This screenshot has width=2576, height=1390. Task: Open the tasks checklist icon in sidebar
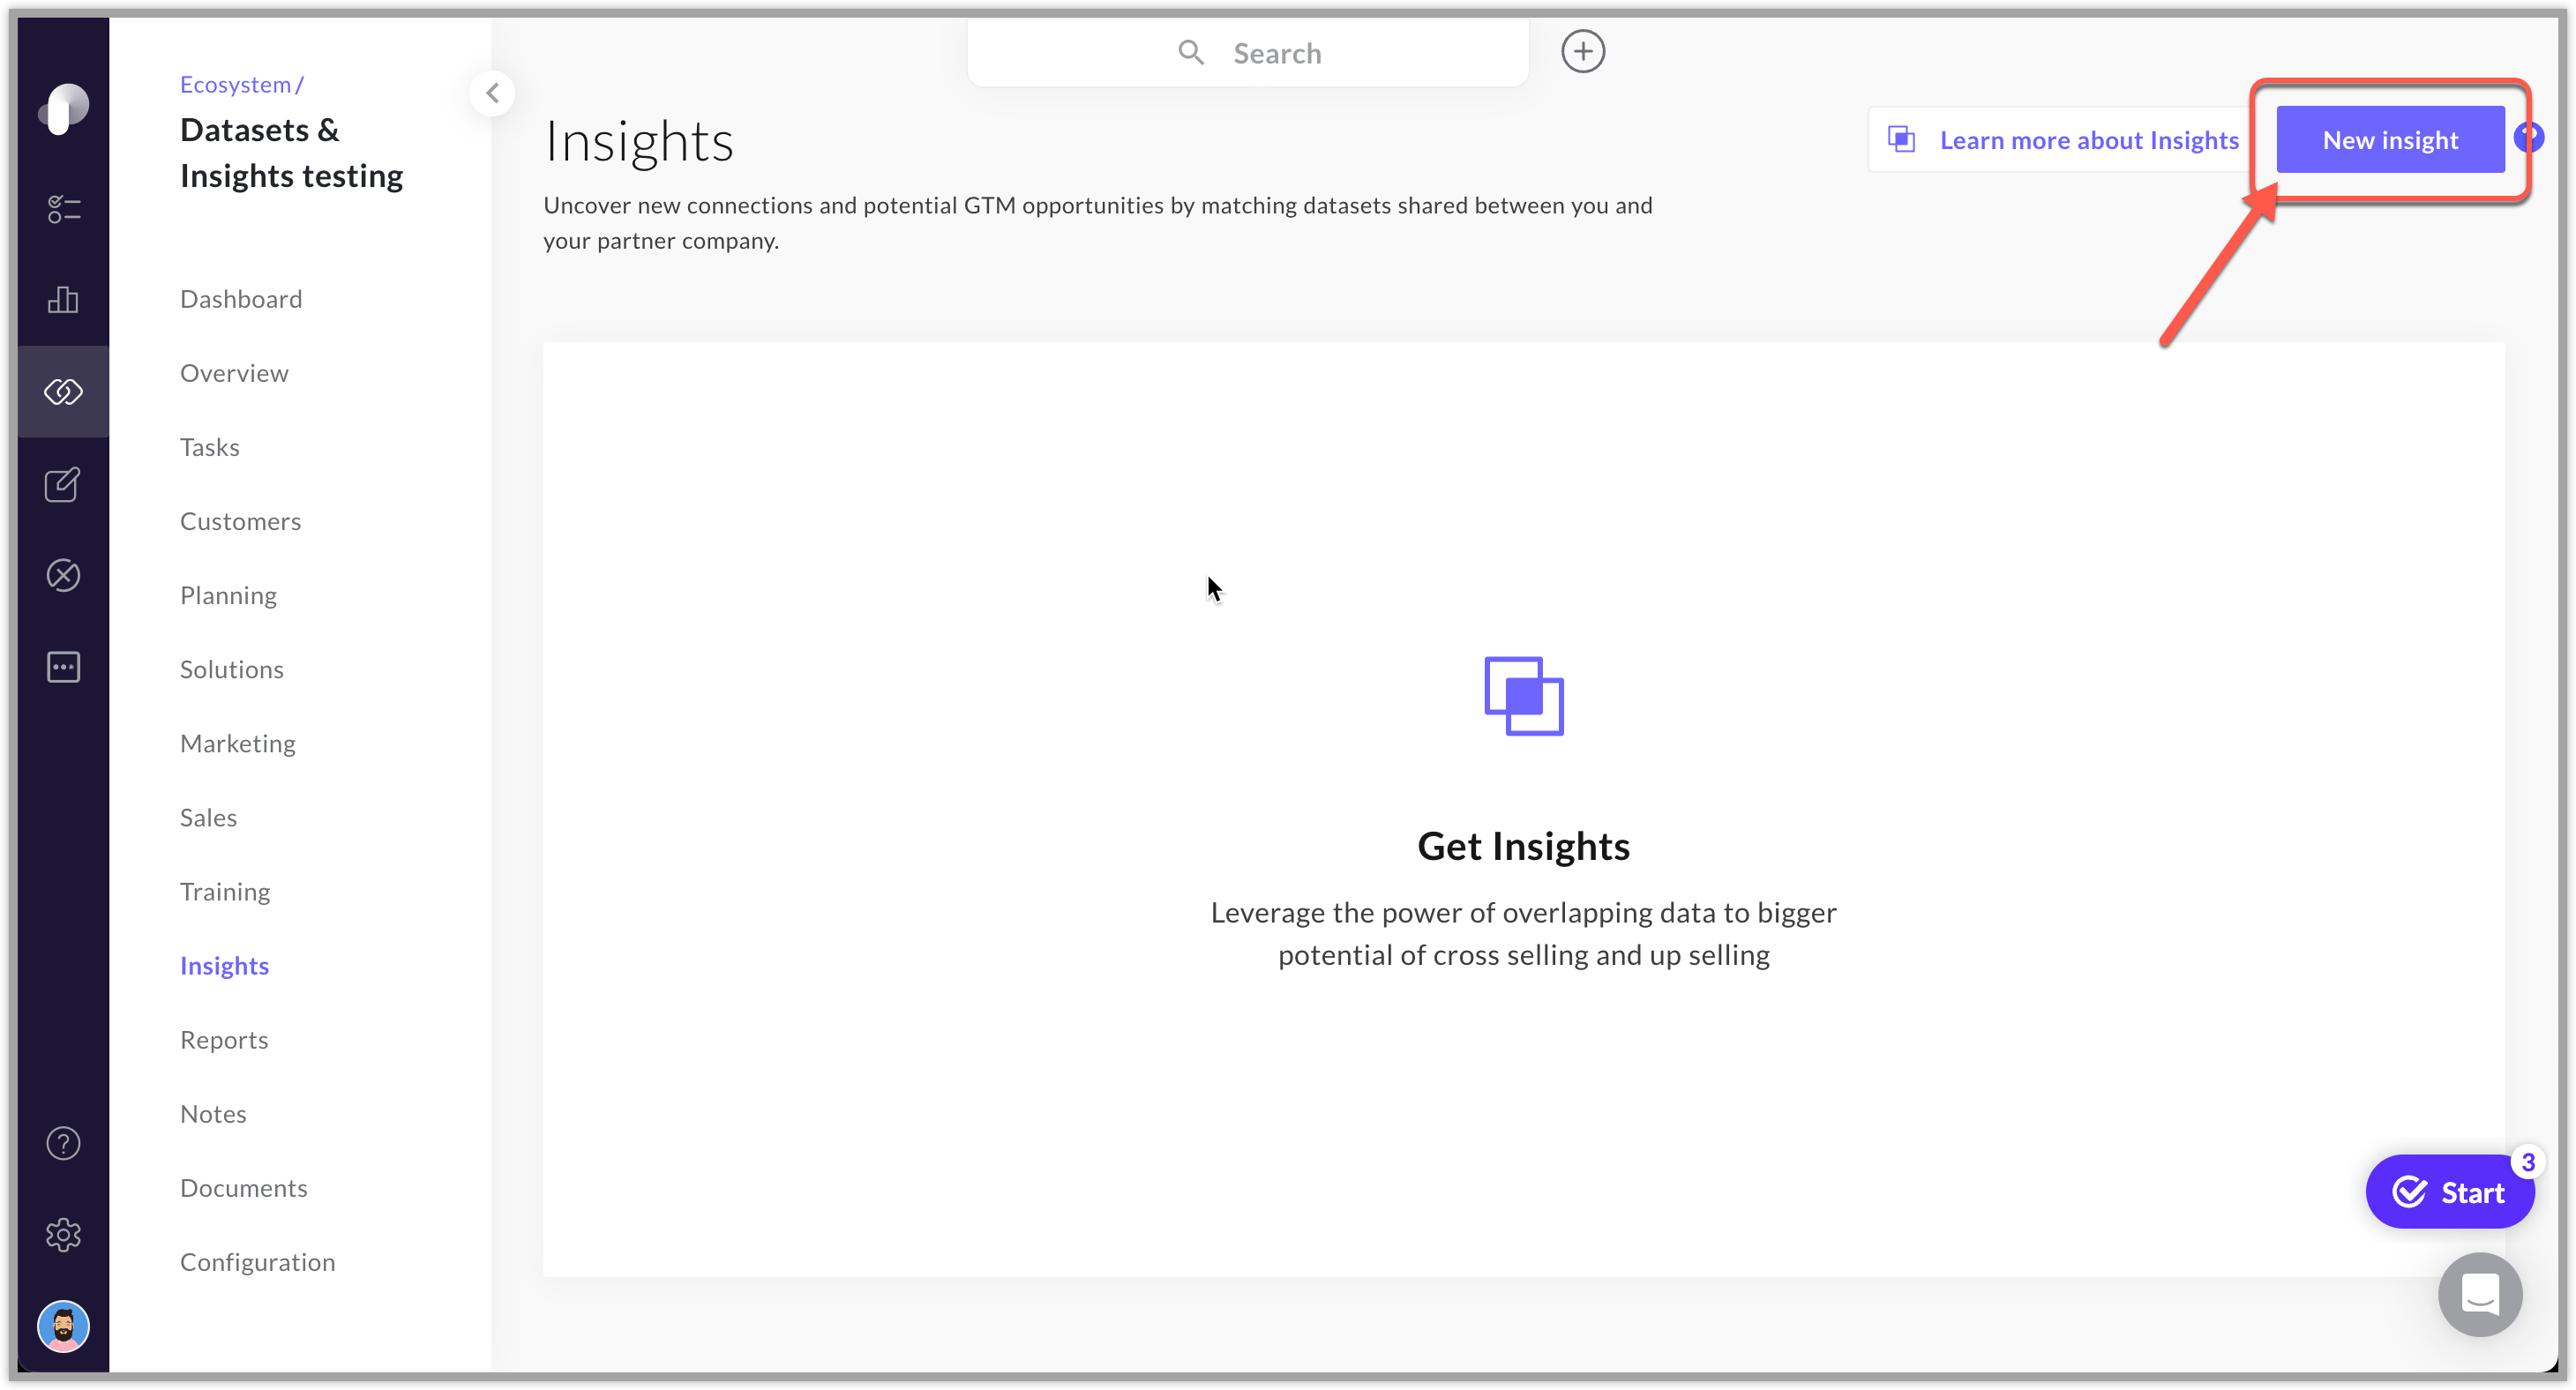(63, 209)
